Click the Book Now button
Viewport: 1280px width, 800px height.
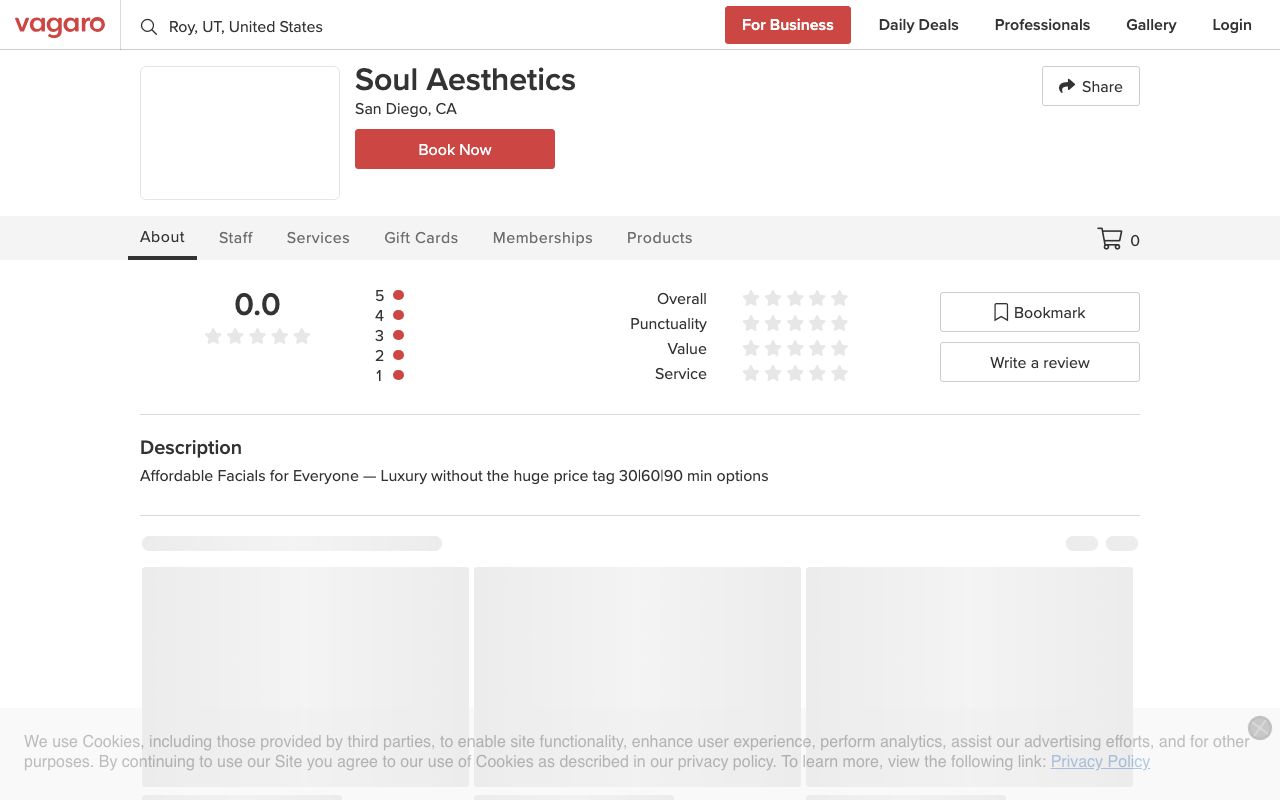(454, 149)
